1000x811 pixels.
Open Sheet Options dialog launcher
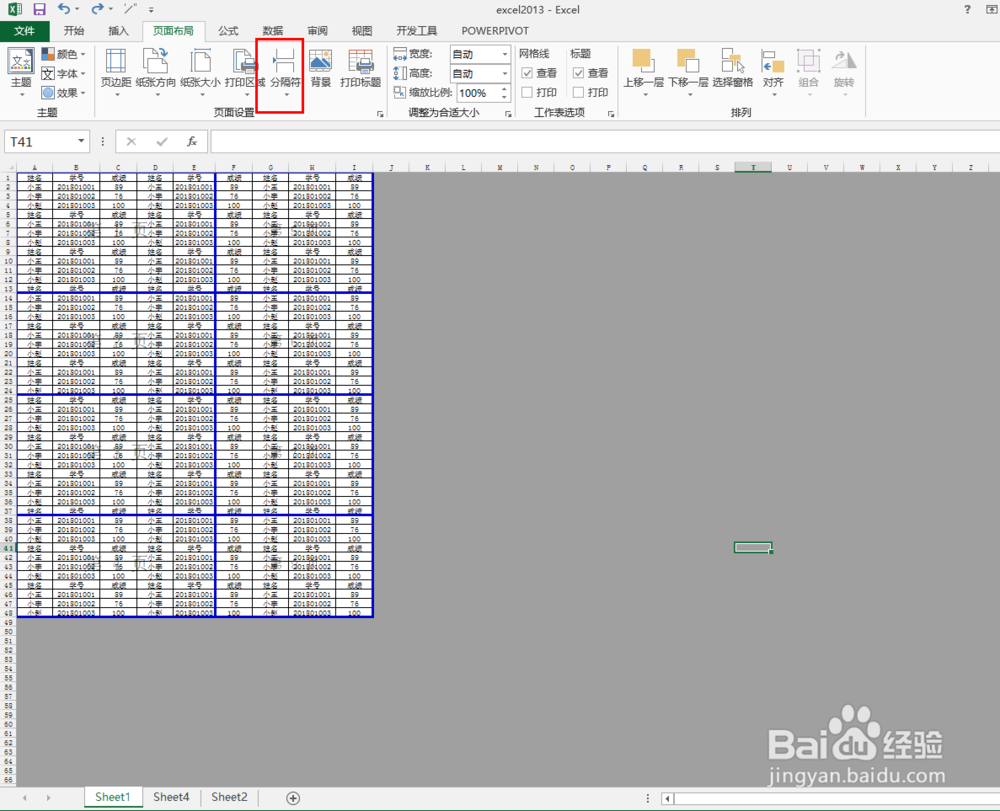[x=611, y=113]
